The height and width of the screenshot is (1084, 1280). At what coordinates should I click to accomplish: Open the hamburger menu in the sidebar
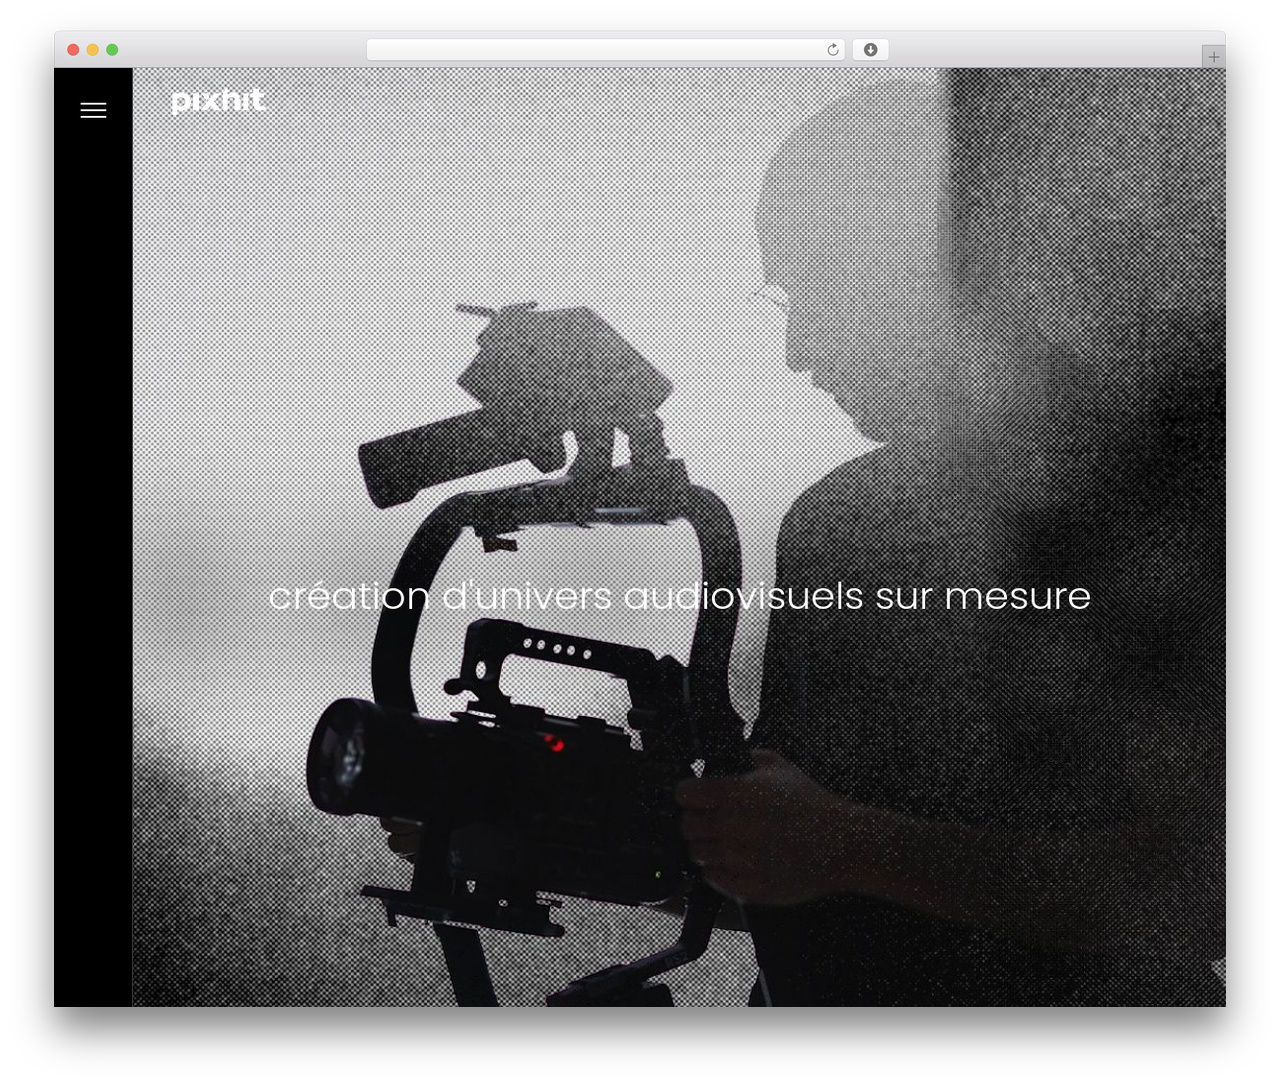tap(93, 111)
